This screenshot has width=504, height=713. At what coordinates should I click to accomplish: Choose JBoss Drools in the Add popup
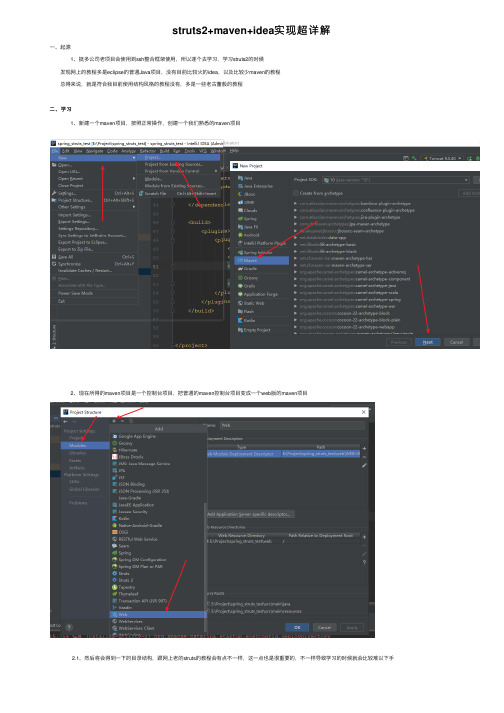click(x=128, y=457)
